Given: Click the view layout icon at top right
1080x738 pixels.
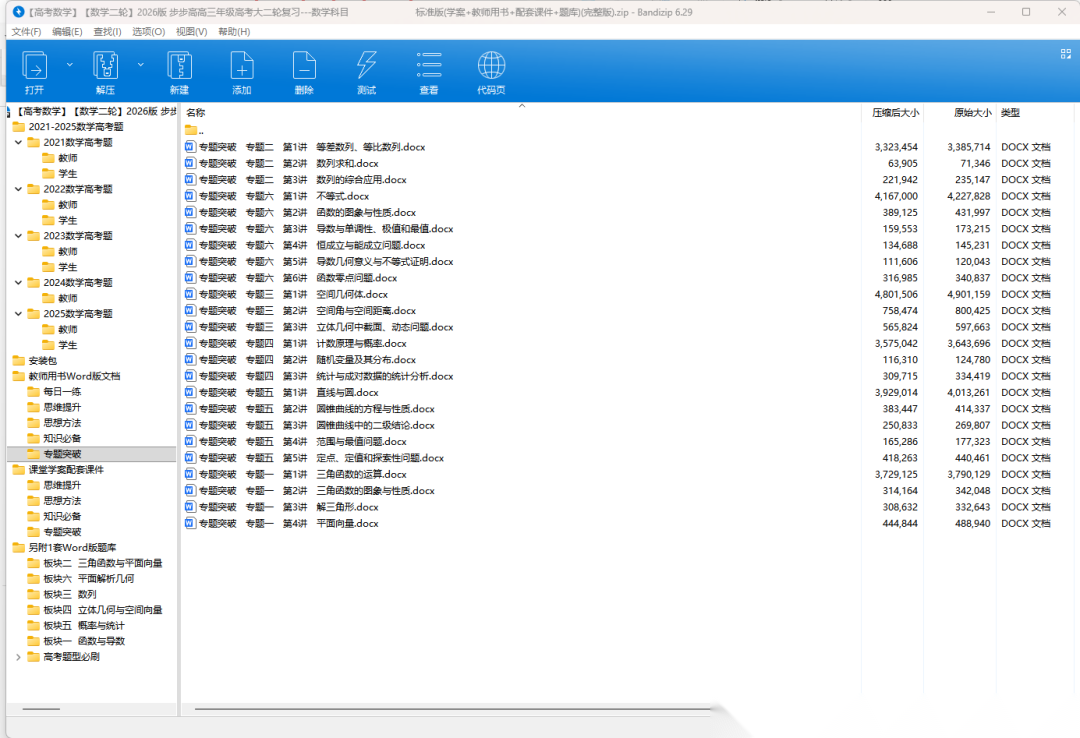Looking at the screenshot, I should [x=1066, y=54].
